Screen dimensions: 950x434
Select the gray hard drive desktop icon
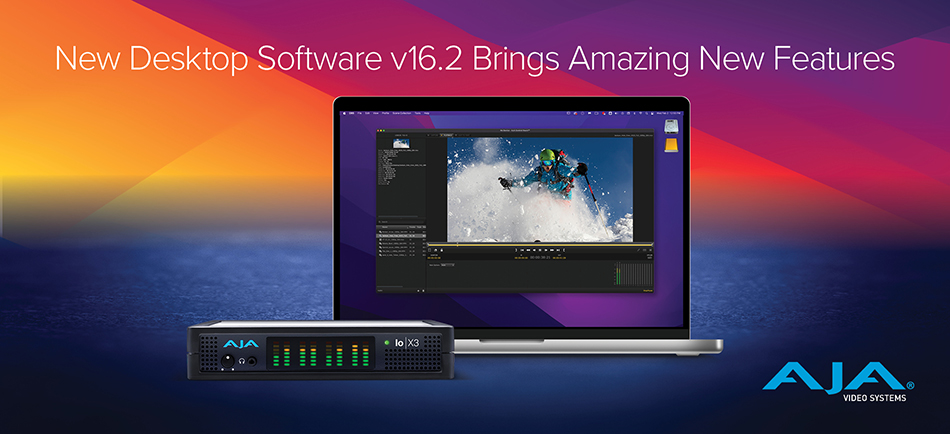coord(671,127)
